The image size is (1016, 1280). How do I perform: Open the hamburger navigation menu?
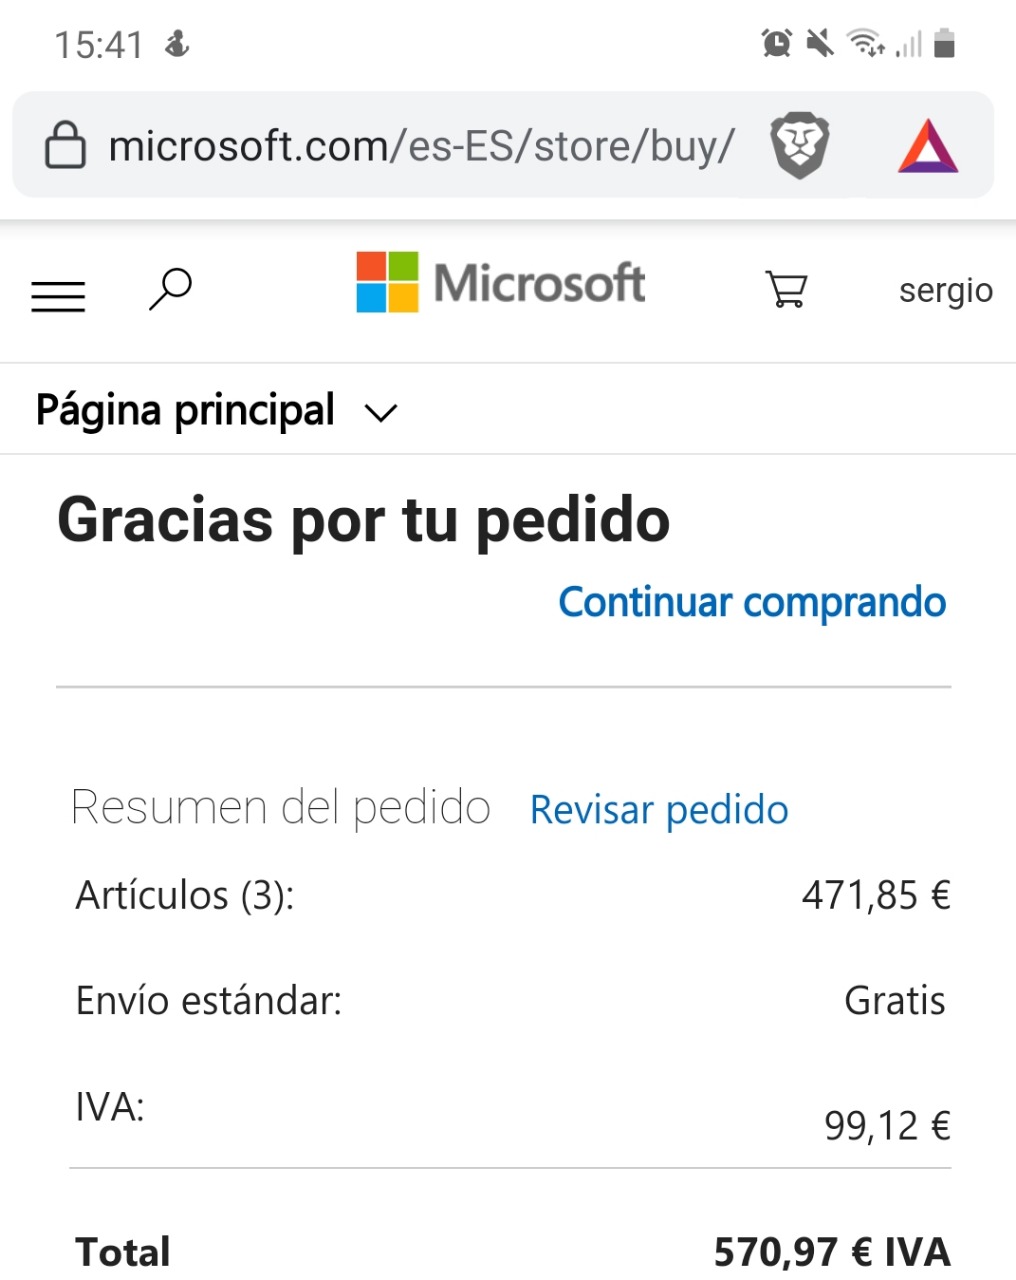pyautogui.click(x=58, y=295)
